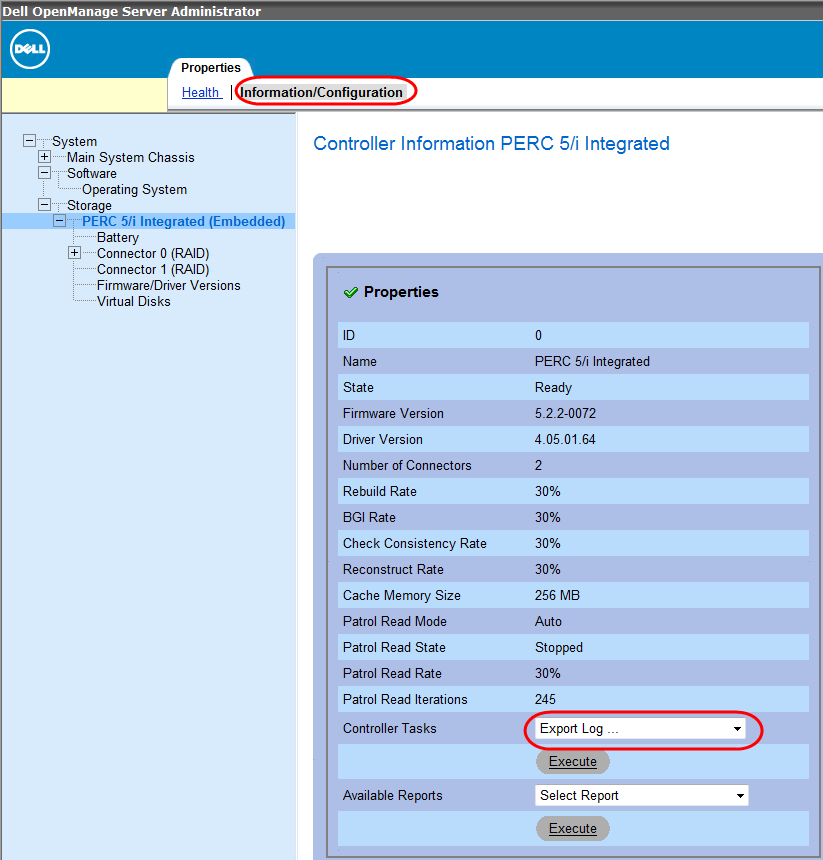This screenshot has width=823, height=860.
Task: Select Main System Chassis in tree
Action: (130, 157)
